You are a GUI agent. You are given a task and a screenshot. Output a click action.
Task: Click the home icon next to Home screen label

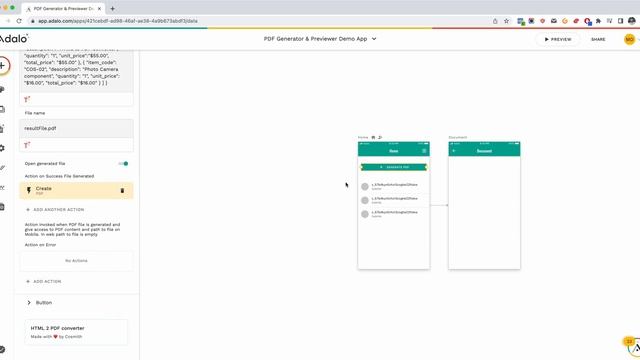373,138
